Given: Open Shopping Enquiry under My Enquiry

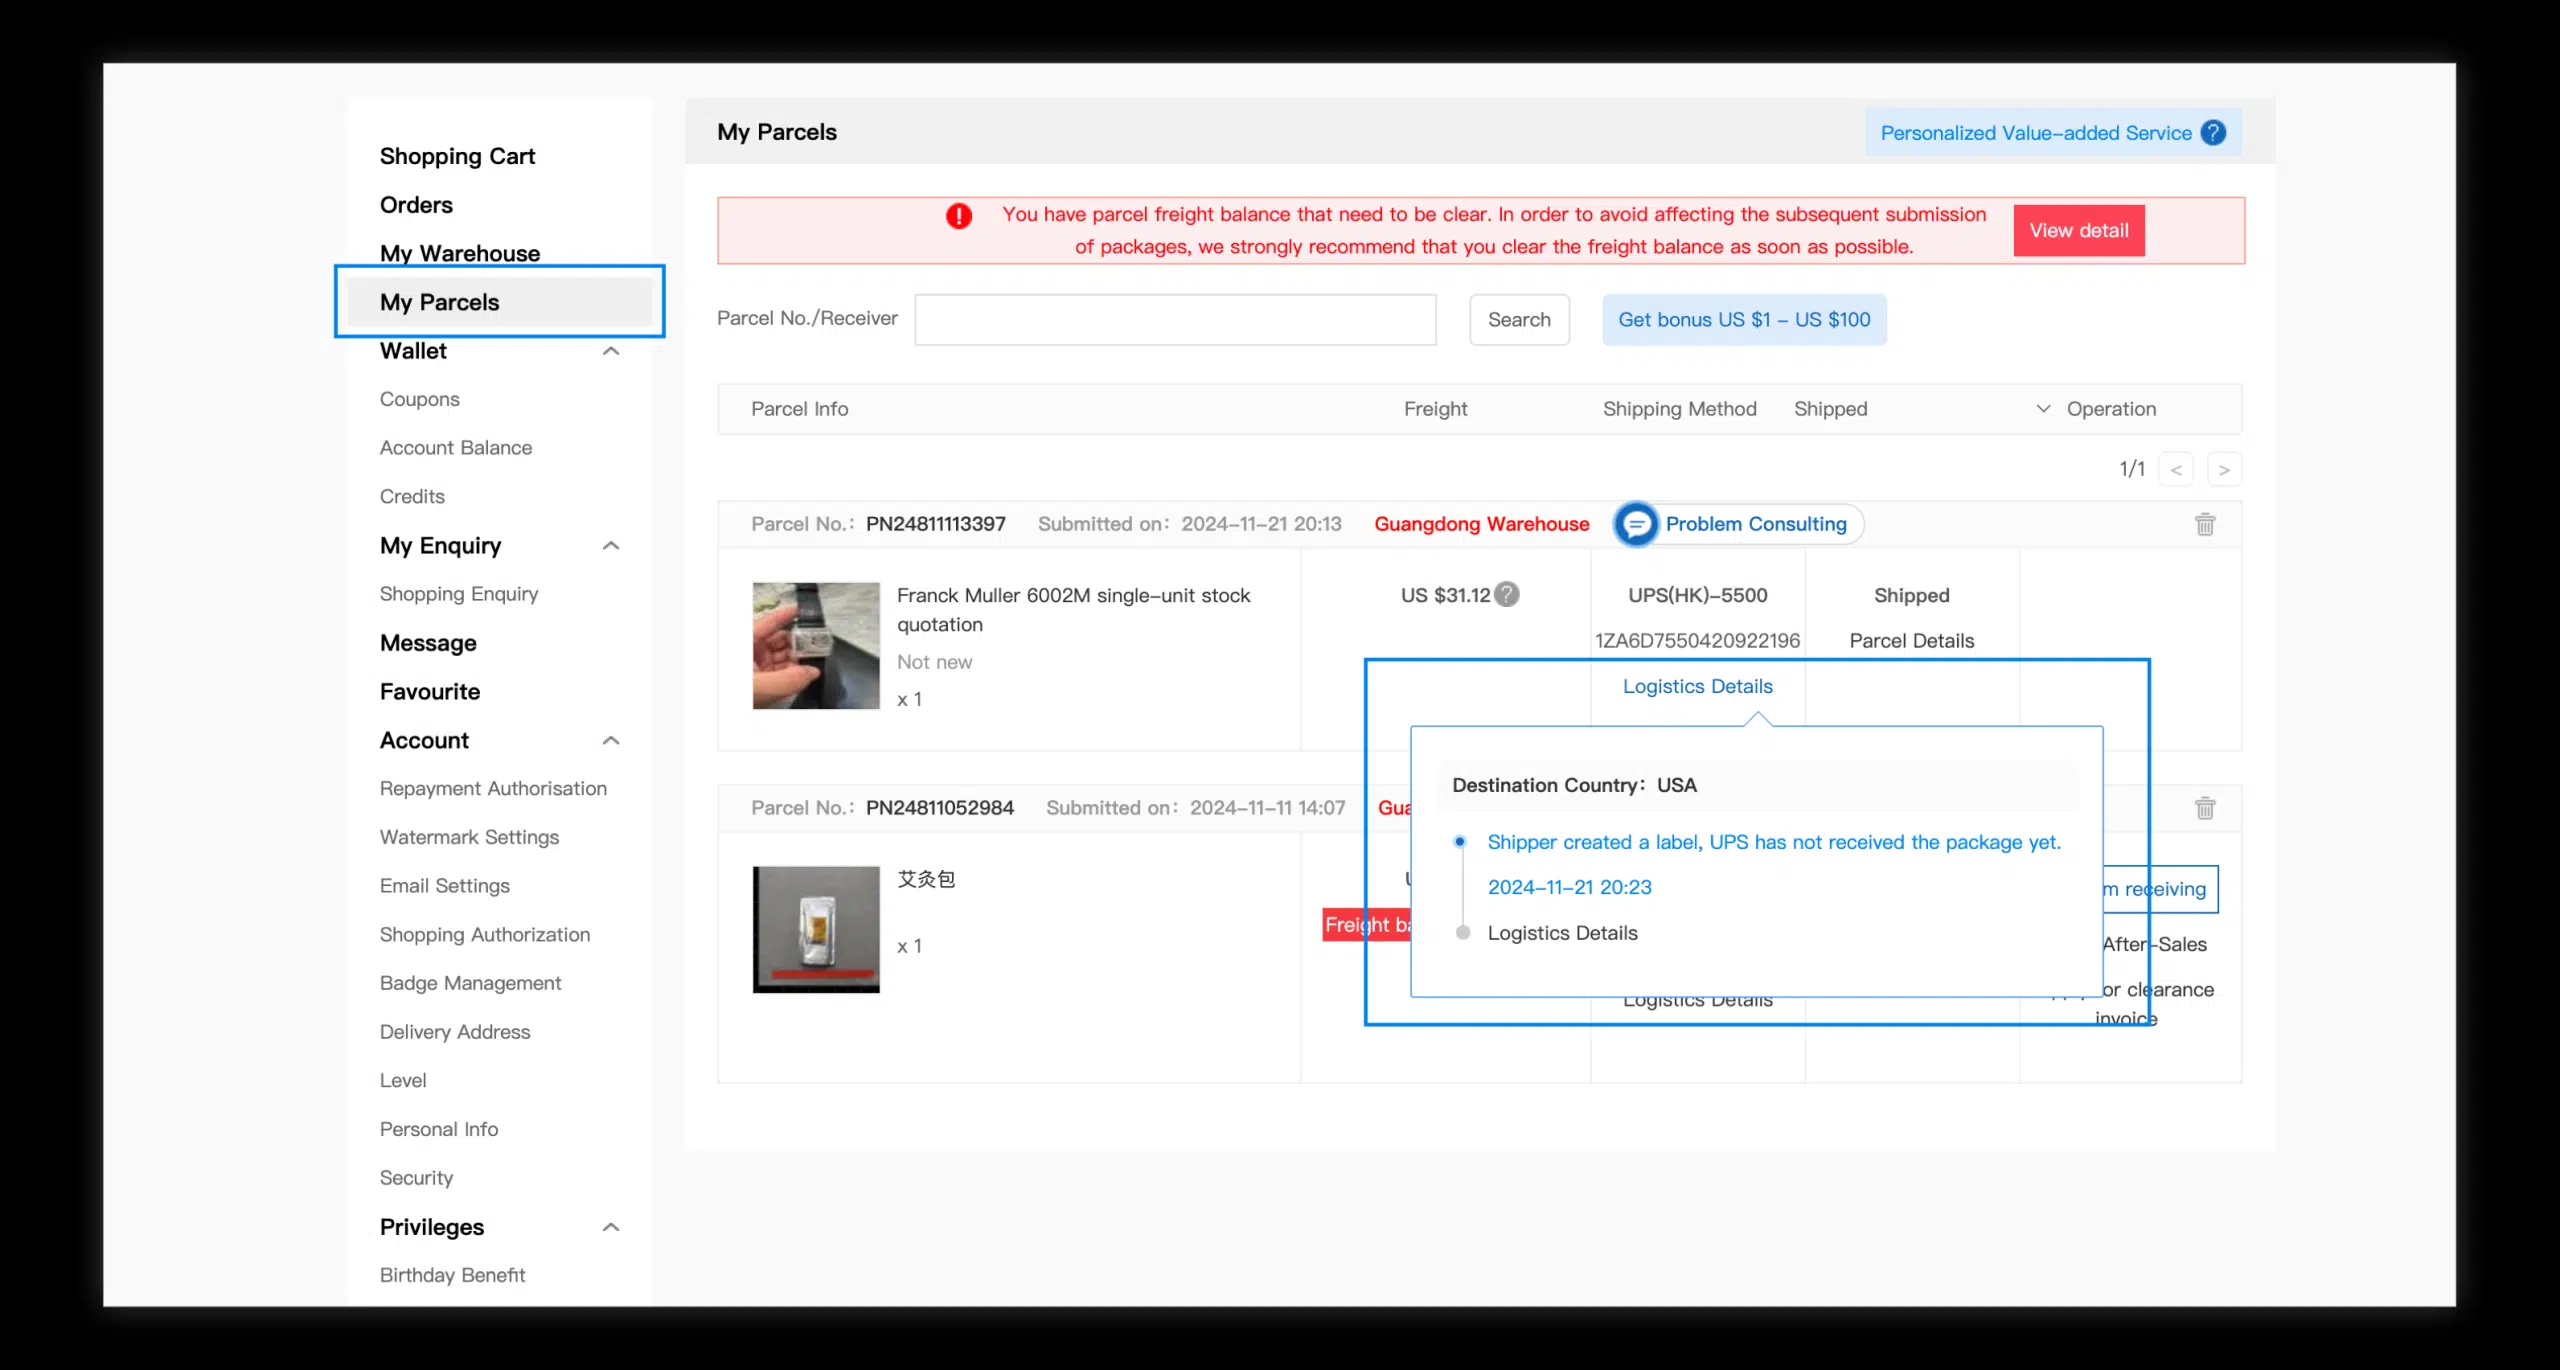Looking at the screenshot, I should [458, 594].
